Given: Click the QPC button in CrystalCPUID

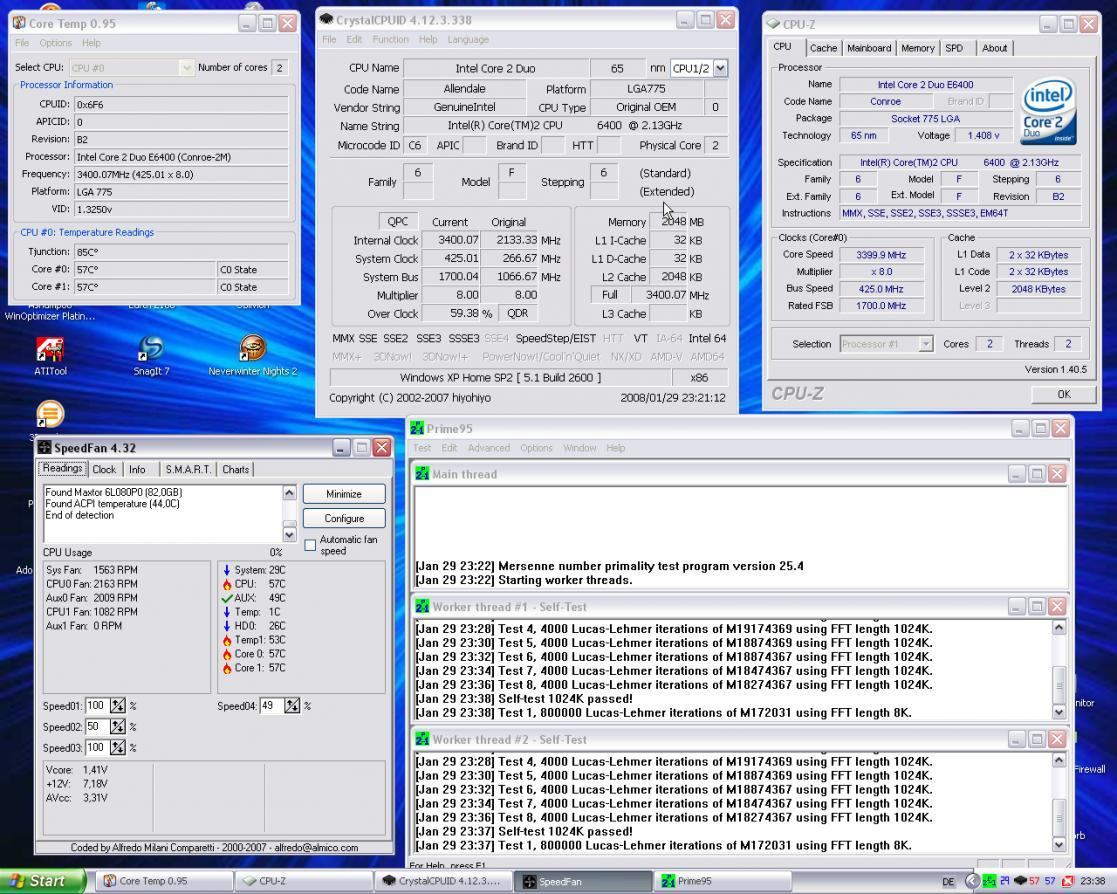Looking at the screenshot, I should [x=398, y=222].
